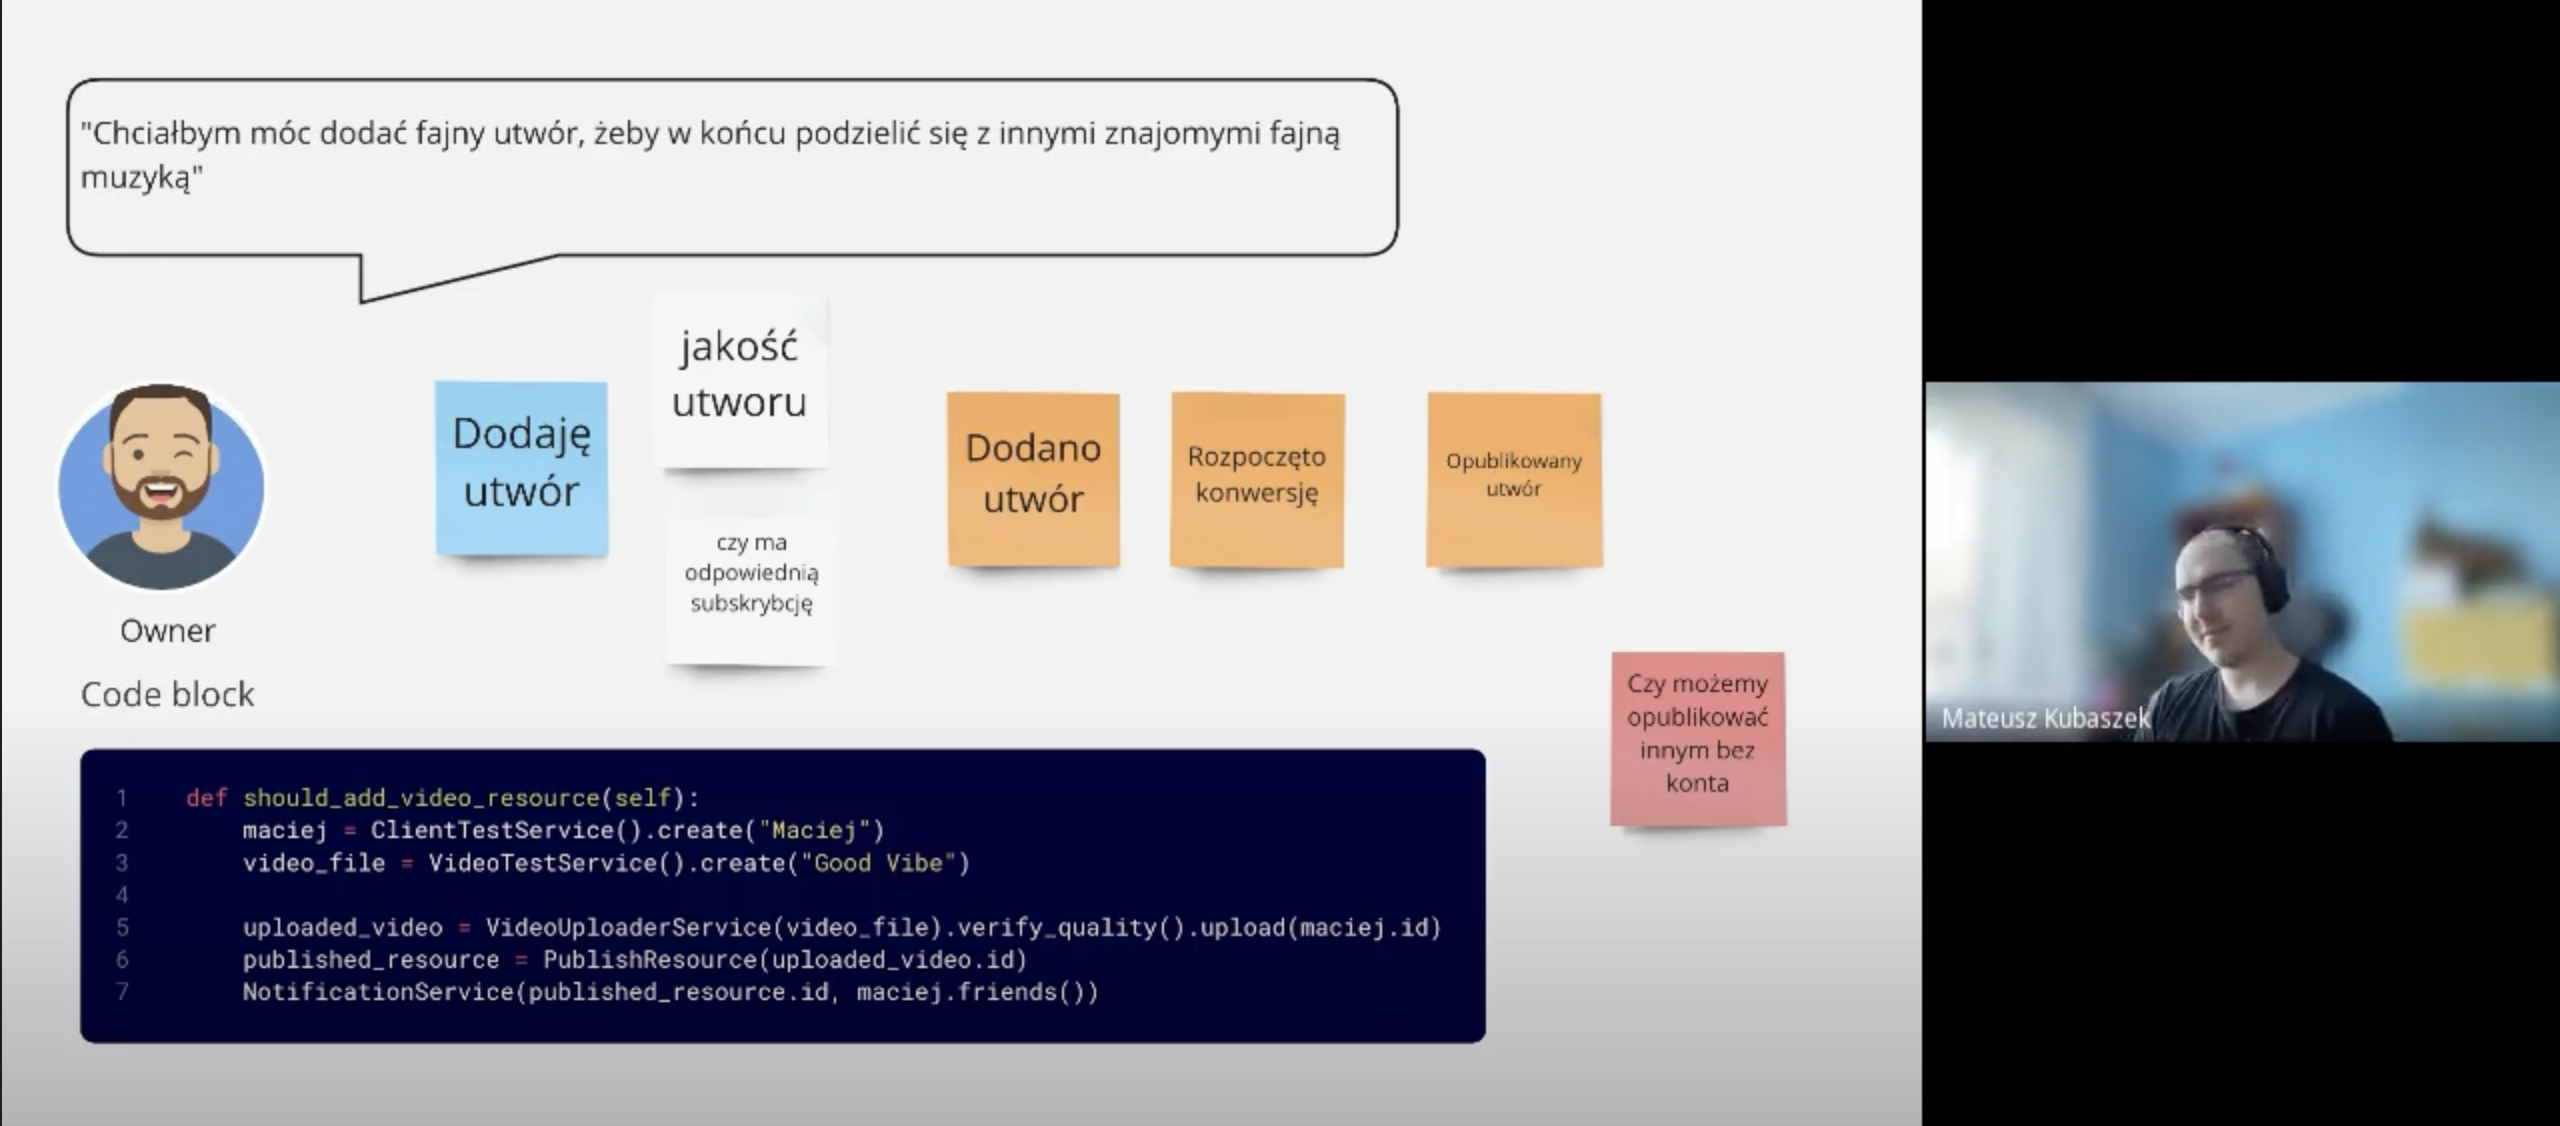Click the 'Opublikowany utwór' sticky note
The width and height of the screenshot is (2560, 1126).
point(1513,476)
